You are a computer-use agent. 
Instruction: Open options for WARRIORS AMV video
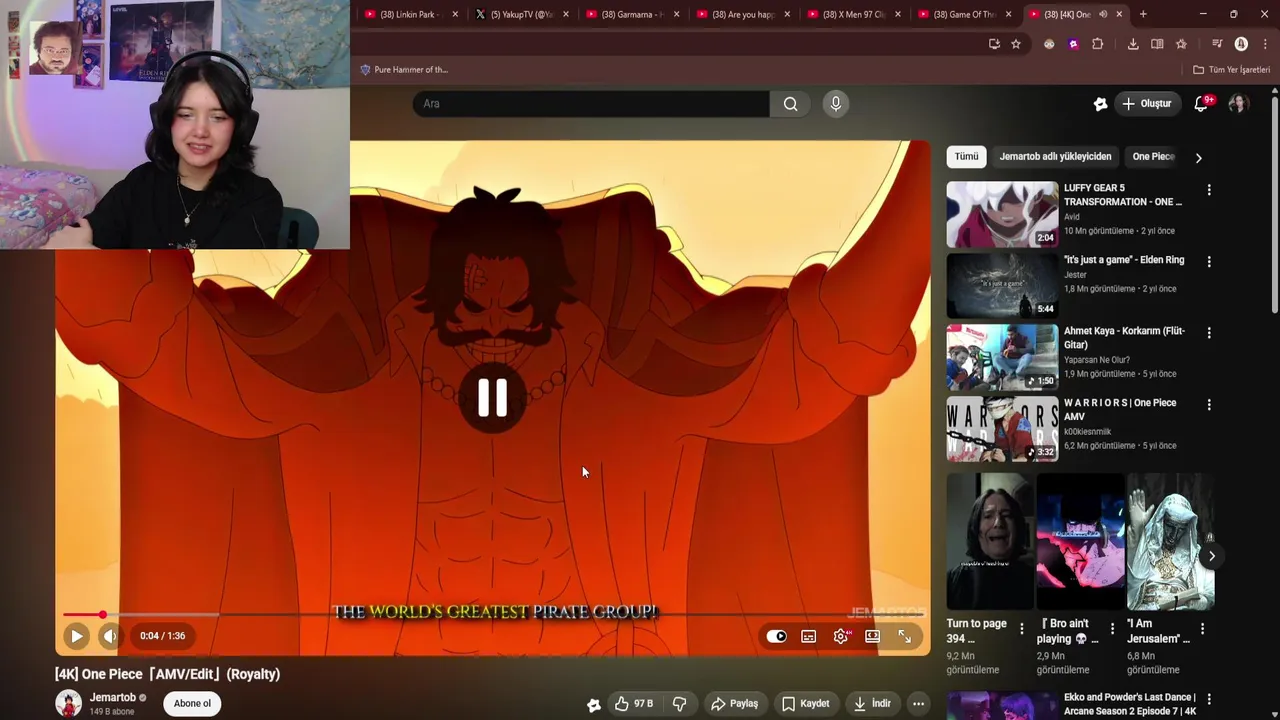click(x=1208, y=404)
